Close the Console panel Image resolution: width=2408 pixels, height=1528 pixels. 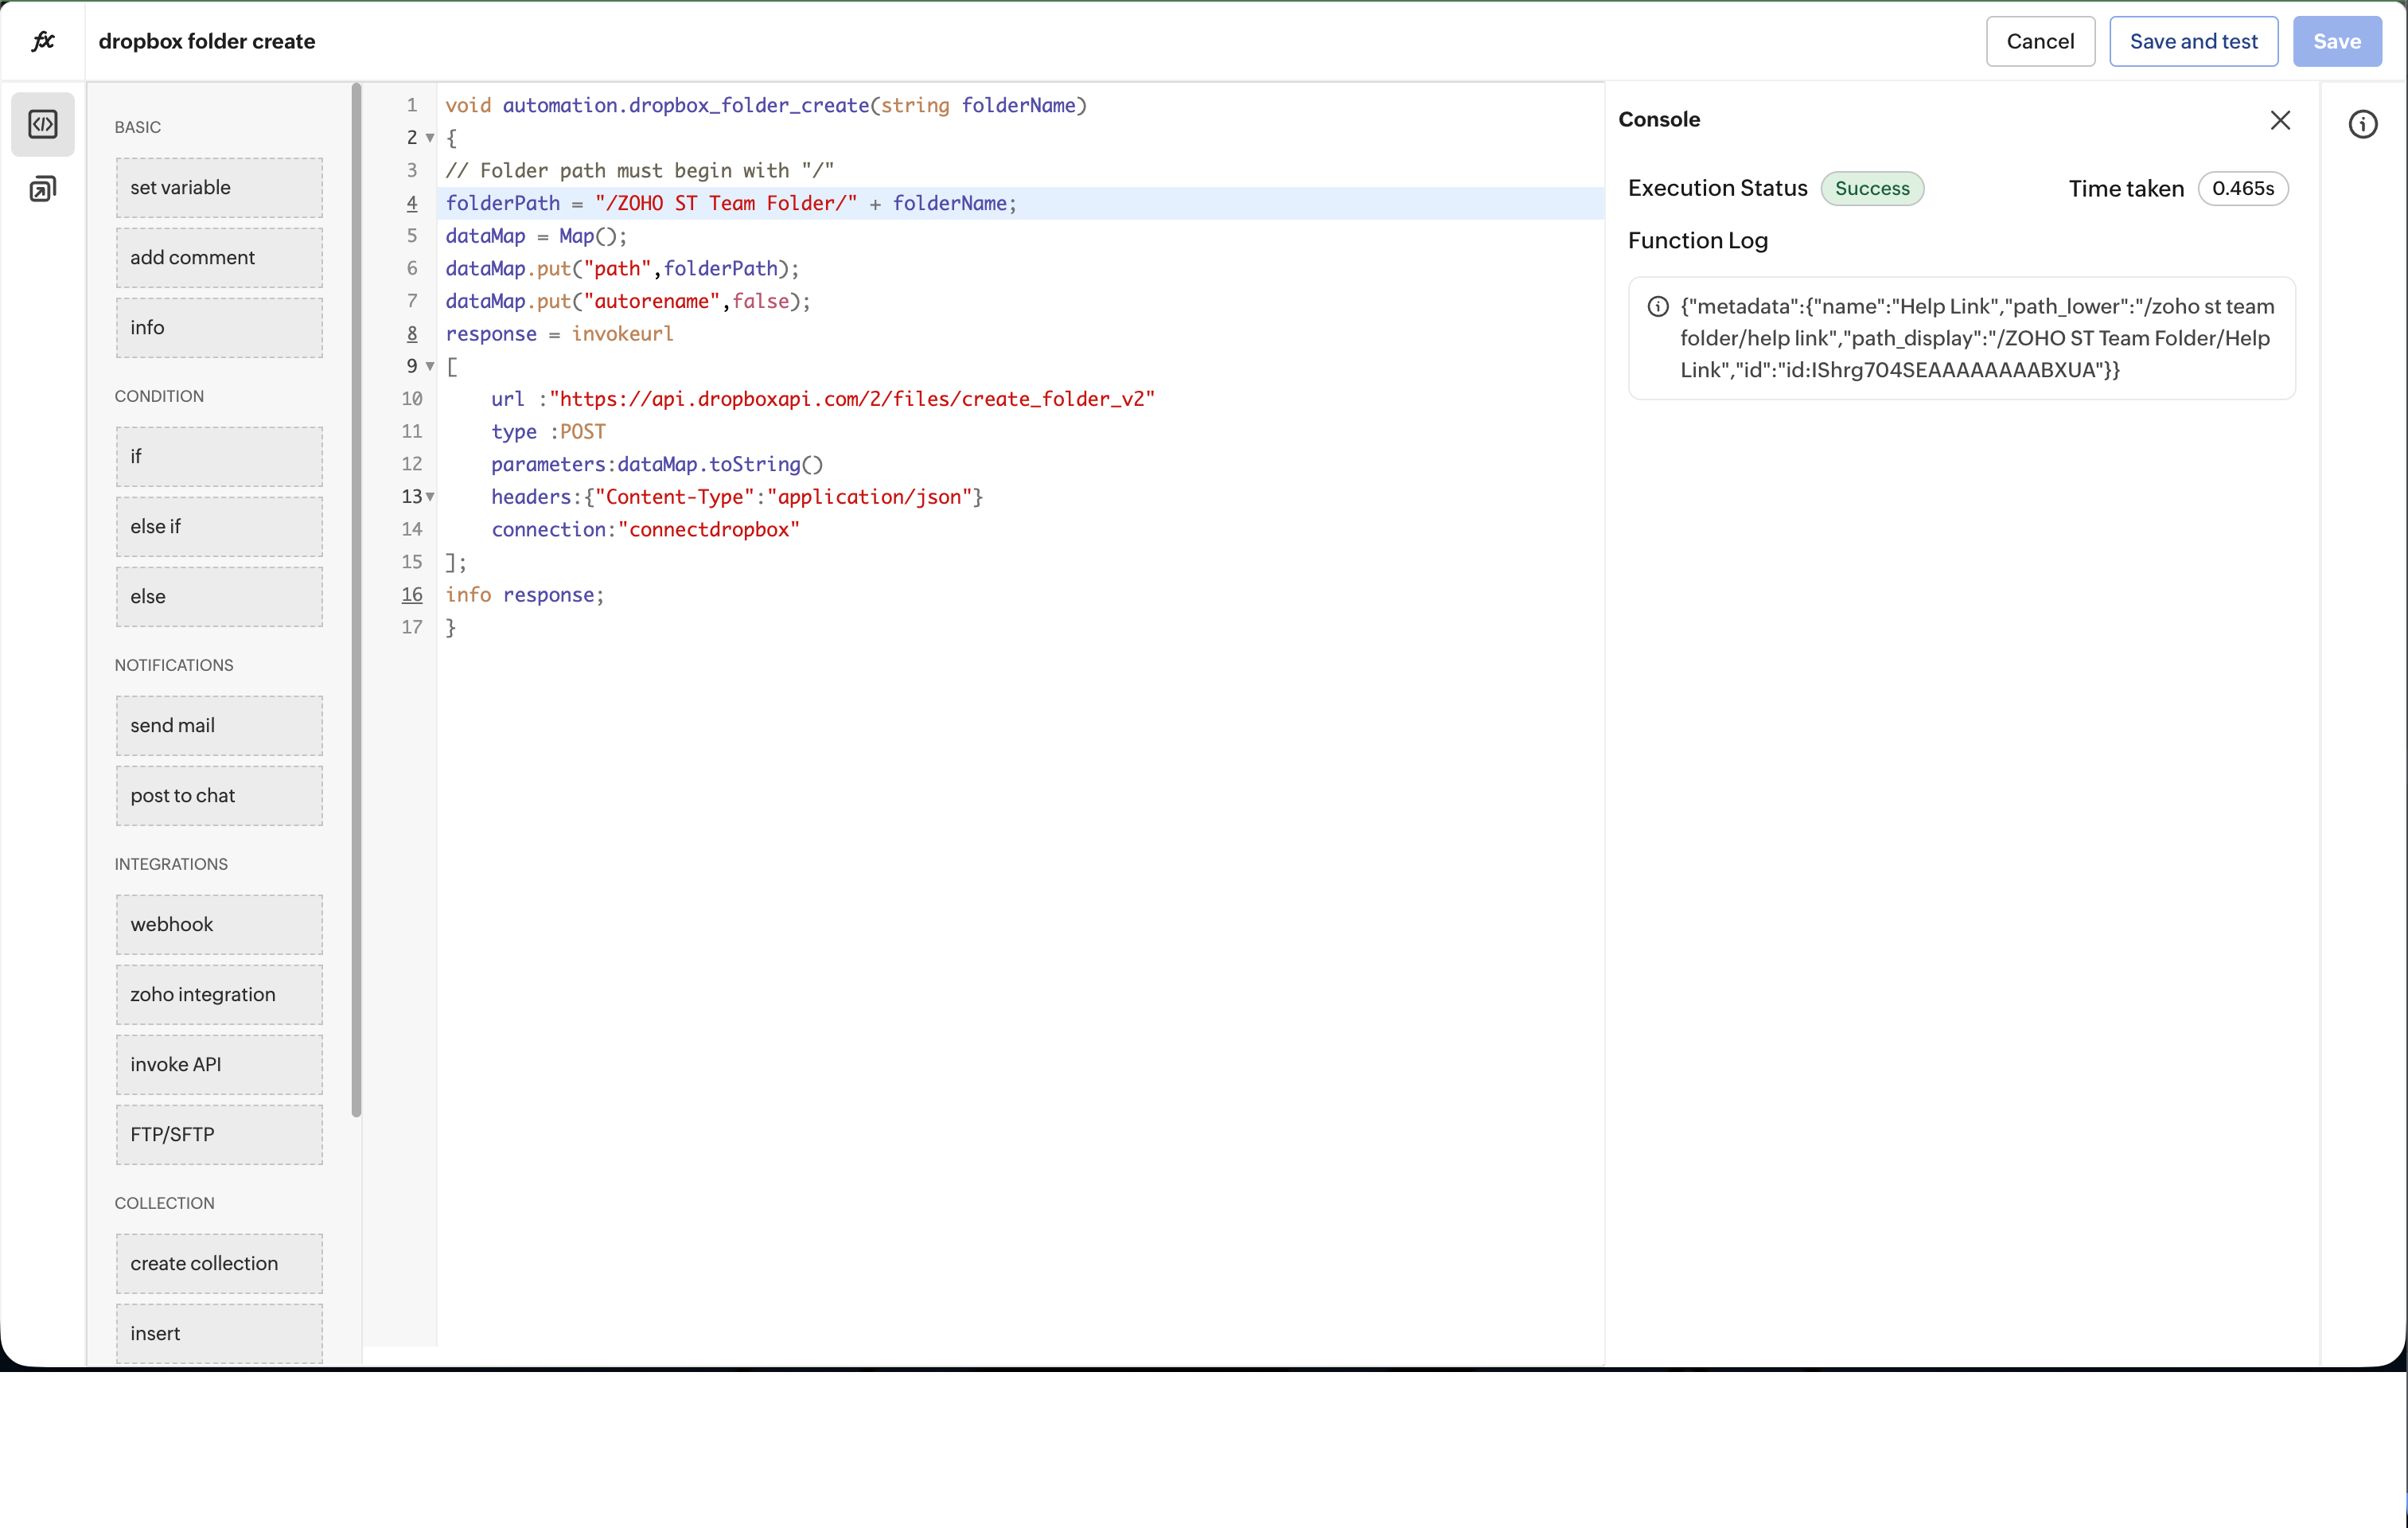coord(2280,120)
